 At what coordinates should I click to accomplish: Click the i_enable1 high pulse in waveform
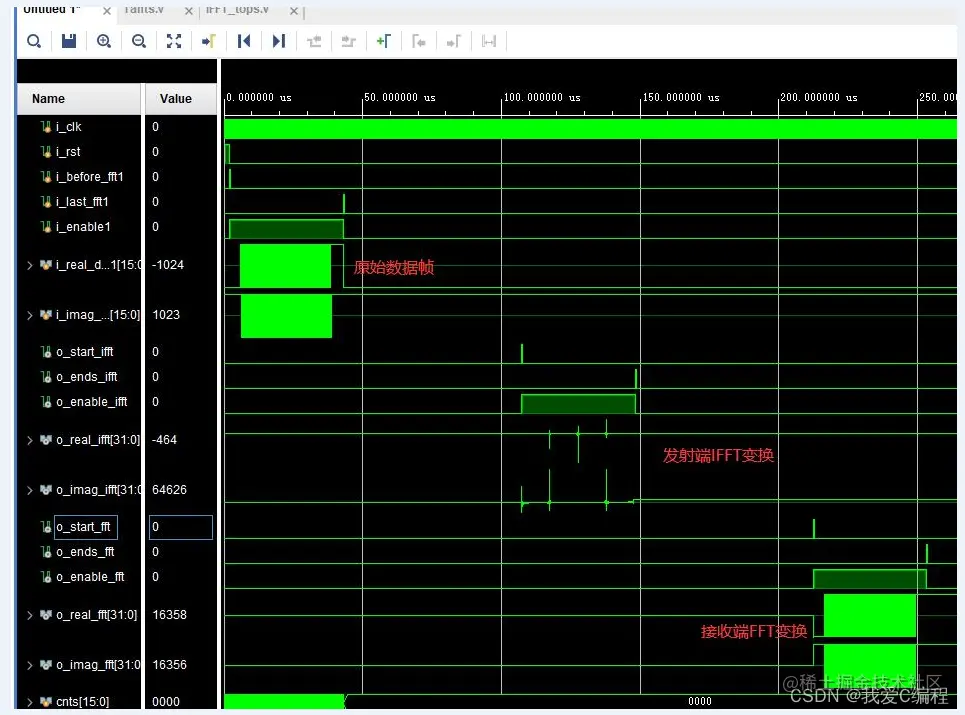coord(286,229)
